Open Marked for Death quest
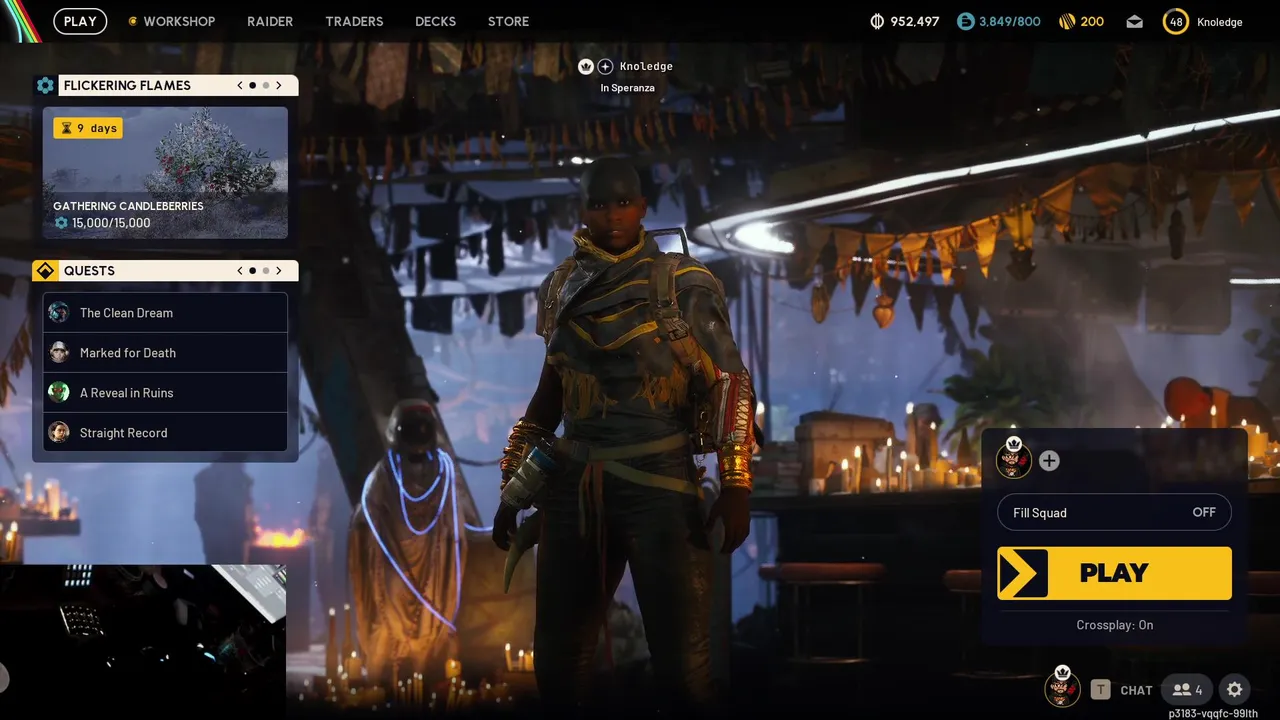This screenshot has height=720, width=1280. pyautogui.click(x=165, y=352)
